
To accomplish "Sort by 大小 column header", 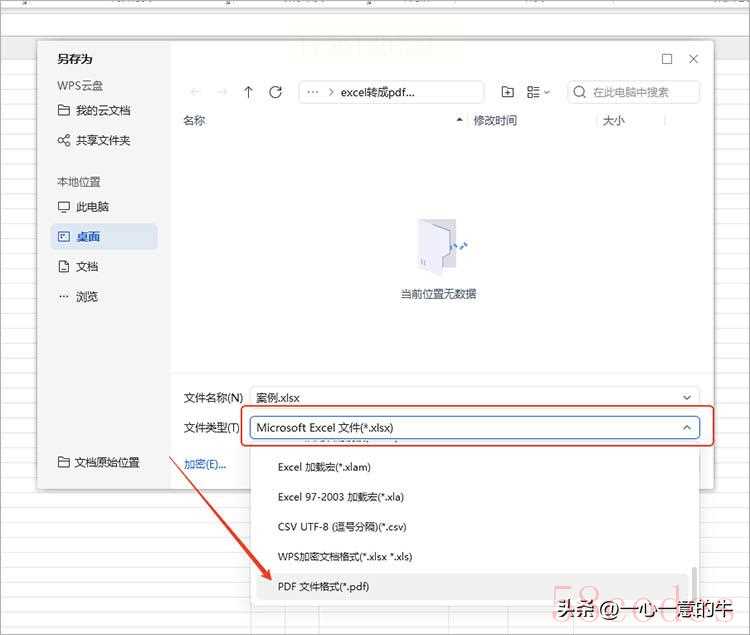I will pos(614,120).
